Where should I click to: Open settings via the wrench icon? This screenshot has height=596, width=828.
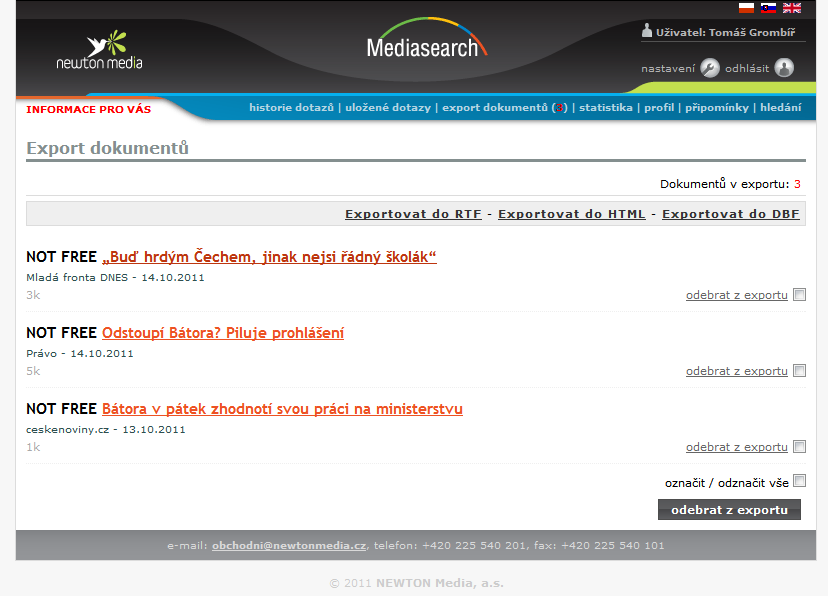tap(710, 68)
